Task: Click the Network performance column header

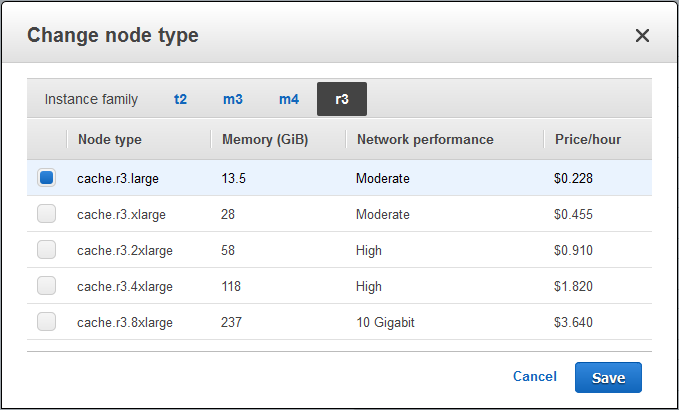Action: [x=425, y=139]
